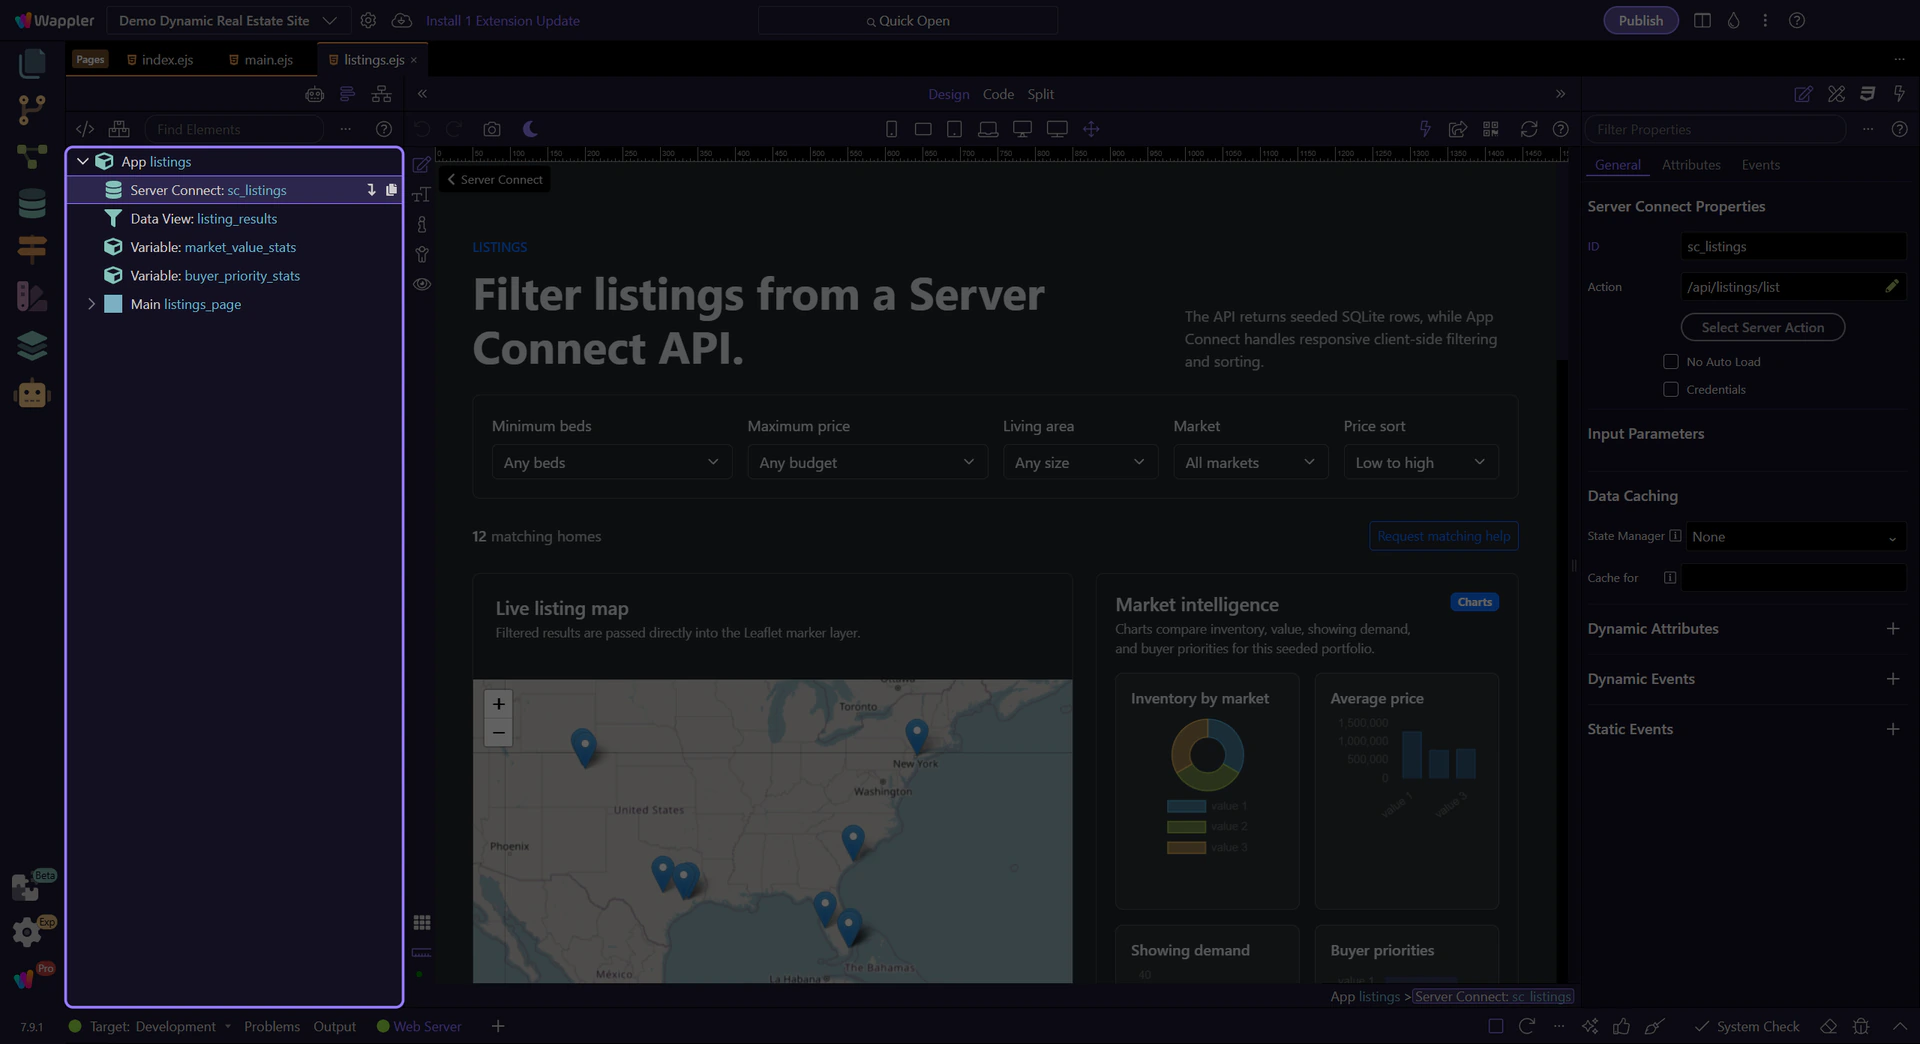Open the Minimum beds dropdown
Screen dimensions: 1920x1044
click(x=611, y=463)
